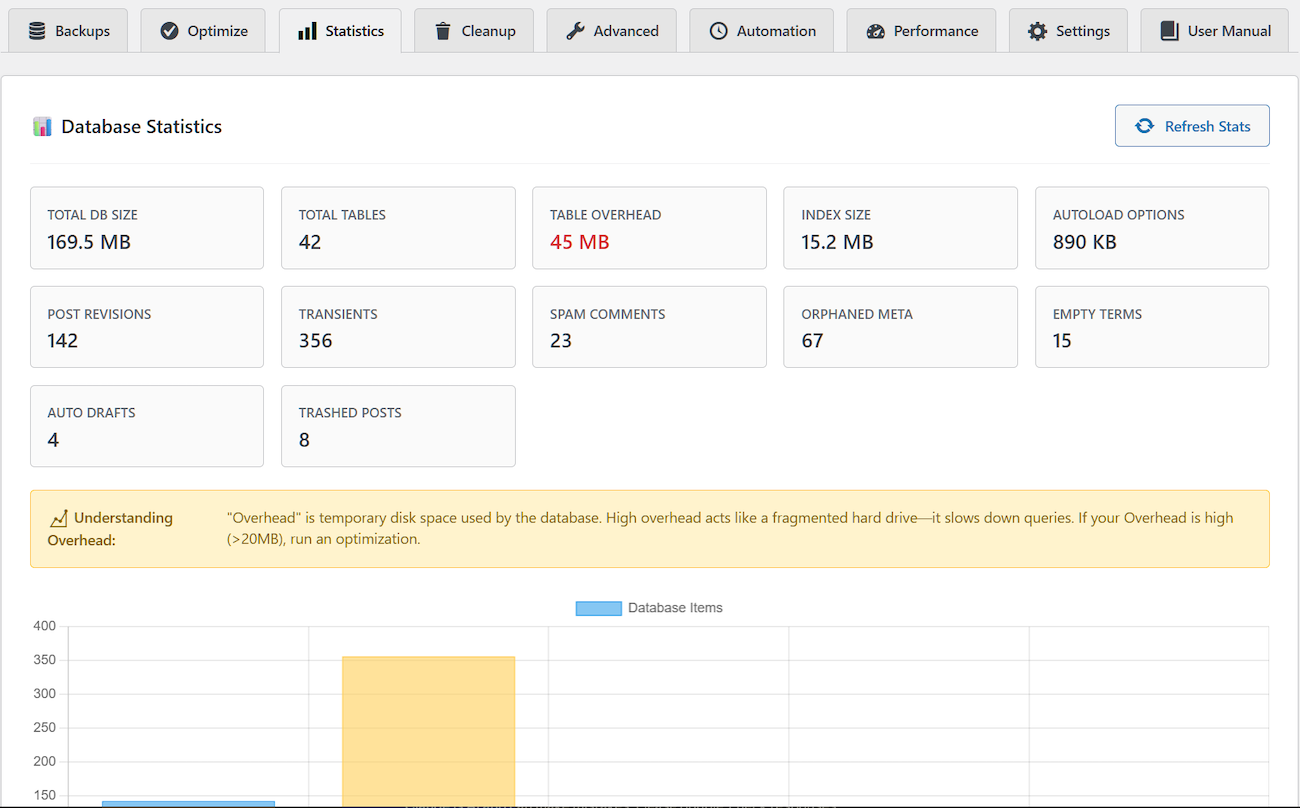Image resolution: width=1300 pixels, height=808 pixels.
Task: Click the database icon on Backups tab
Action: 37,31
